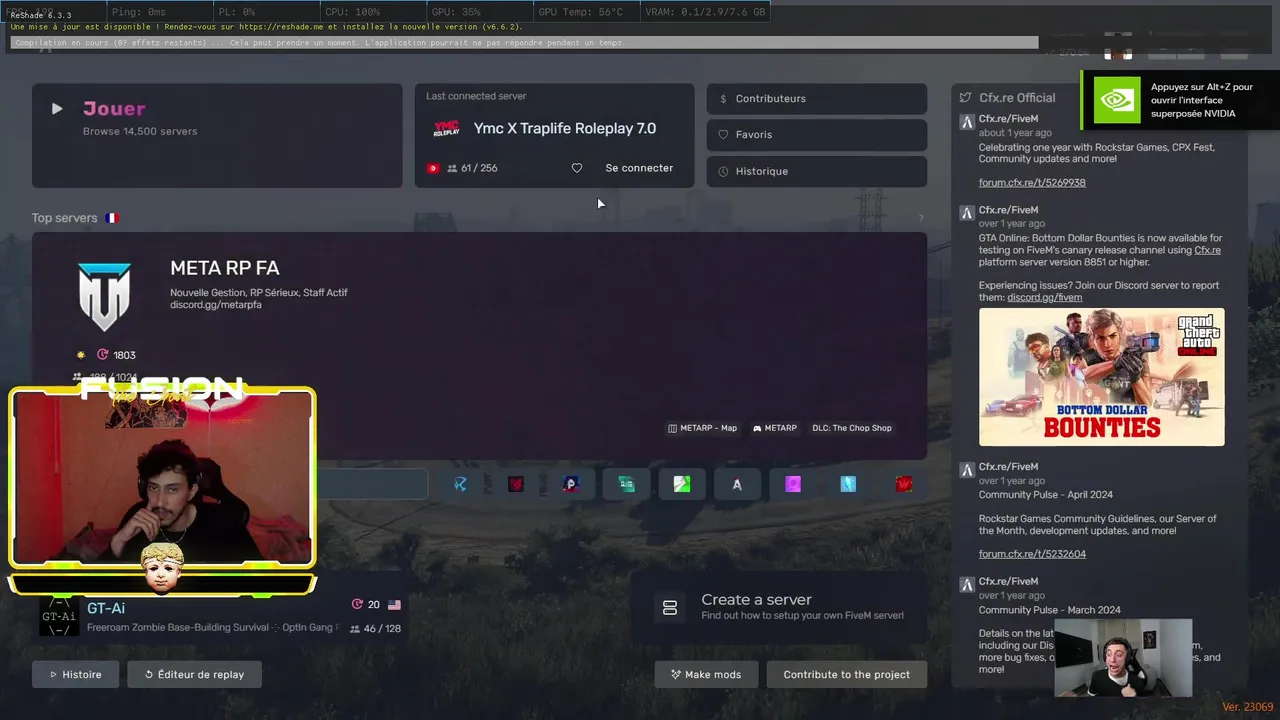The height and width of the screenshot is (720, 1280).
Task: Select the white letter A top-server icon
Action: click(737, 484)
